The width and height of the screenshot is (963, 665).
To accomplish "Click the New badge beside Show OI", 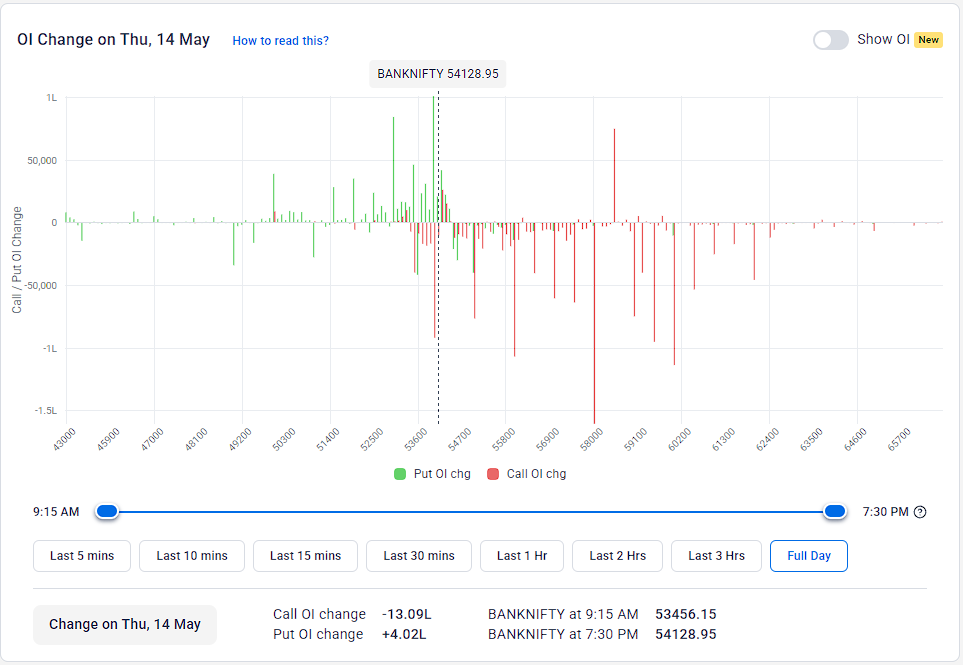I will tap(929, 40).
